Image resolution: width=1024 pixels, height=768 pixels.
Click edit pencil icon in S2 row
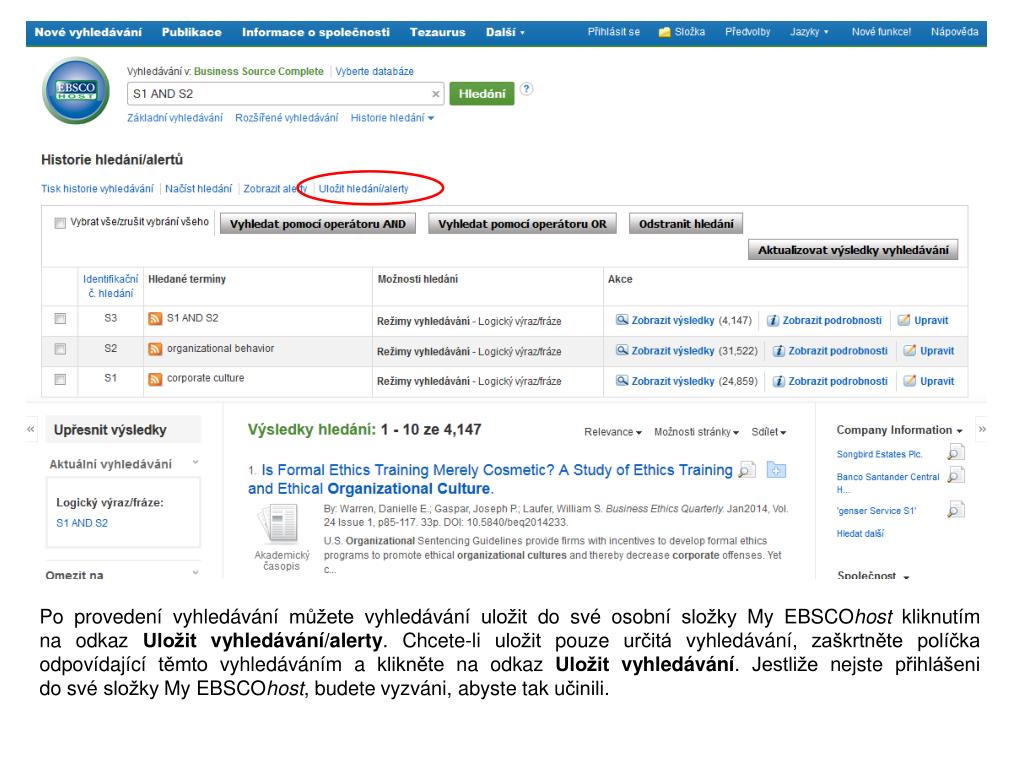click(x=910, y=350)
